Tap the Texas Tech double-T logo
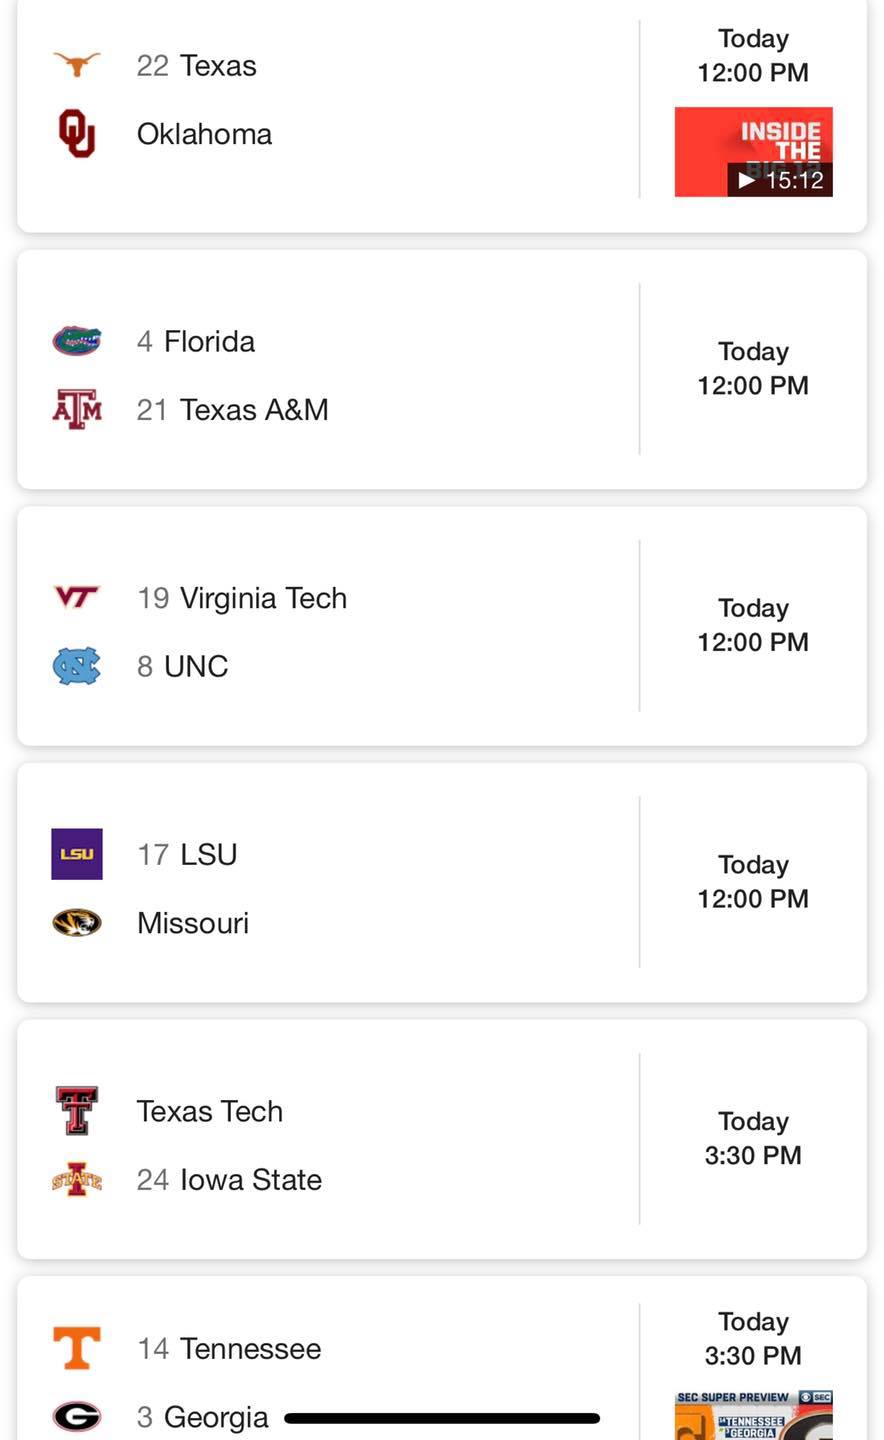 click(x=77, y=1111)
